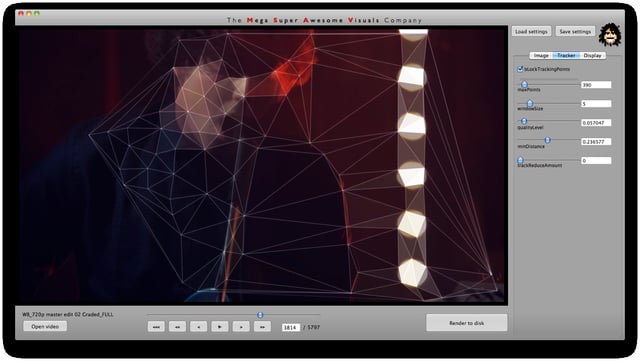Viewport: 640px width, 361px height.
Task: Step forward one frame
Action: (241, 327)
